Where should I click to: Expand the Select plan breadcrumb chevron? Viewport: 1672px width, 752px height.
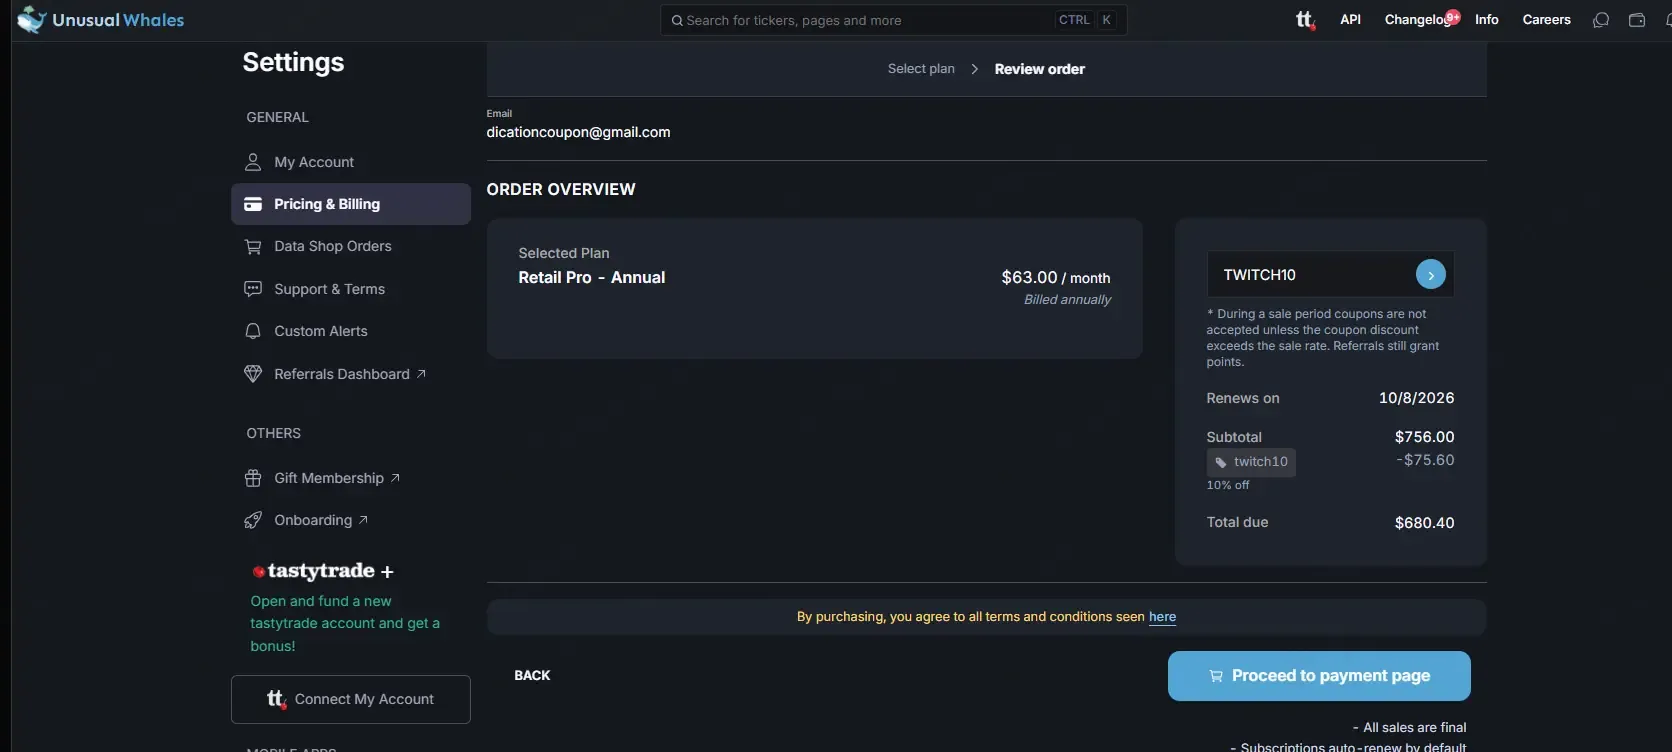point(973,69)
